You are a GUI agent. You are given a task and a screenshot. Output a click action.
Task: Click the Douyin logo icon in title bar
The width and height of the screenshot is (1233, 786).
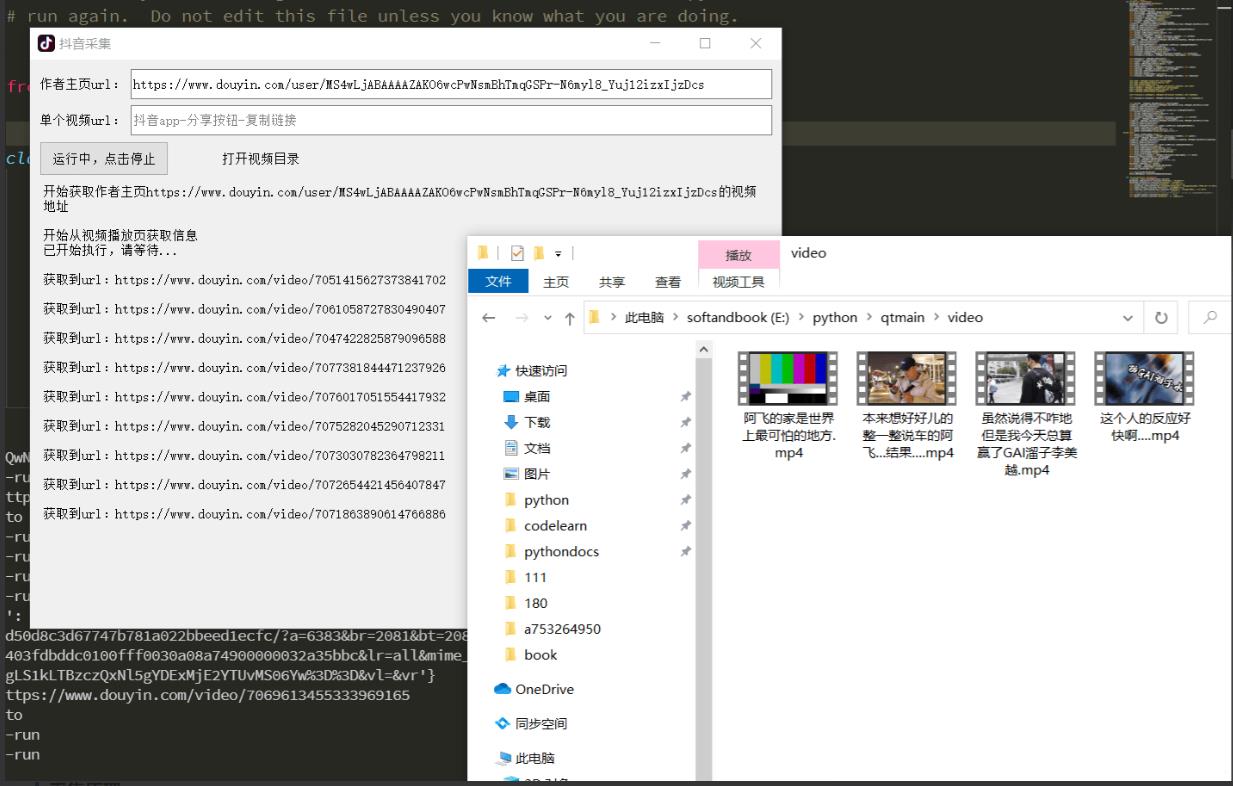click(46, 43)
